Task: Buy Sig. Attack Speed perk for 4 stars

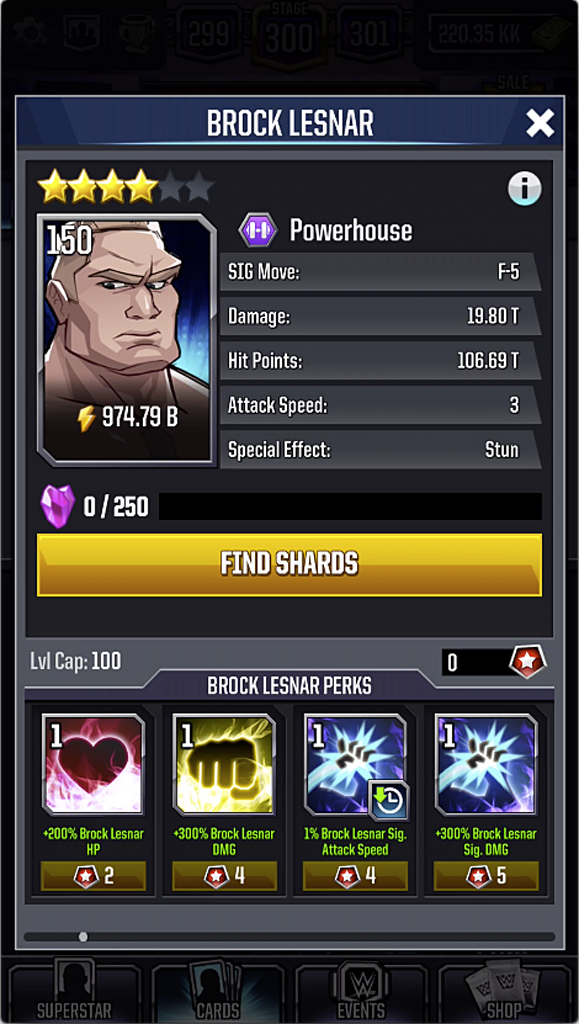Action: tap(355, 876)
